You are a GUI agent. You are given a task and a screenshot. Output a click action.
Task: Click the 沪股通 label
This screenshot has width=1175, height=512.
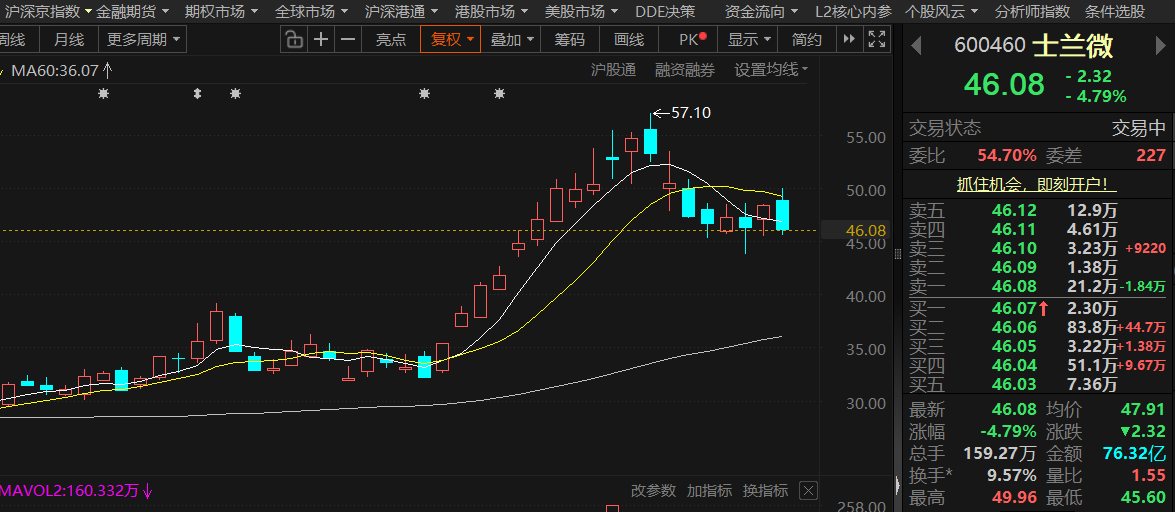(613, 70)
